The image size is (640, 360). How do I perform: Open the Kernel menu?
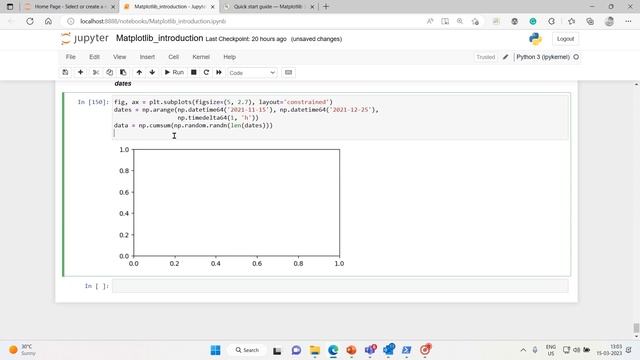point(201,57)
